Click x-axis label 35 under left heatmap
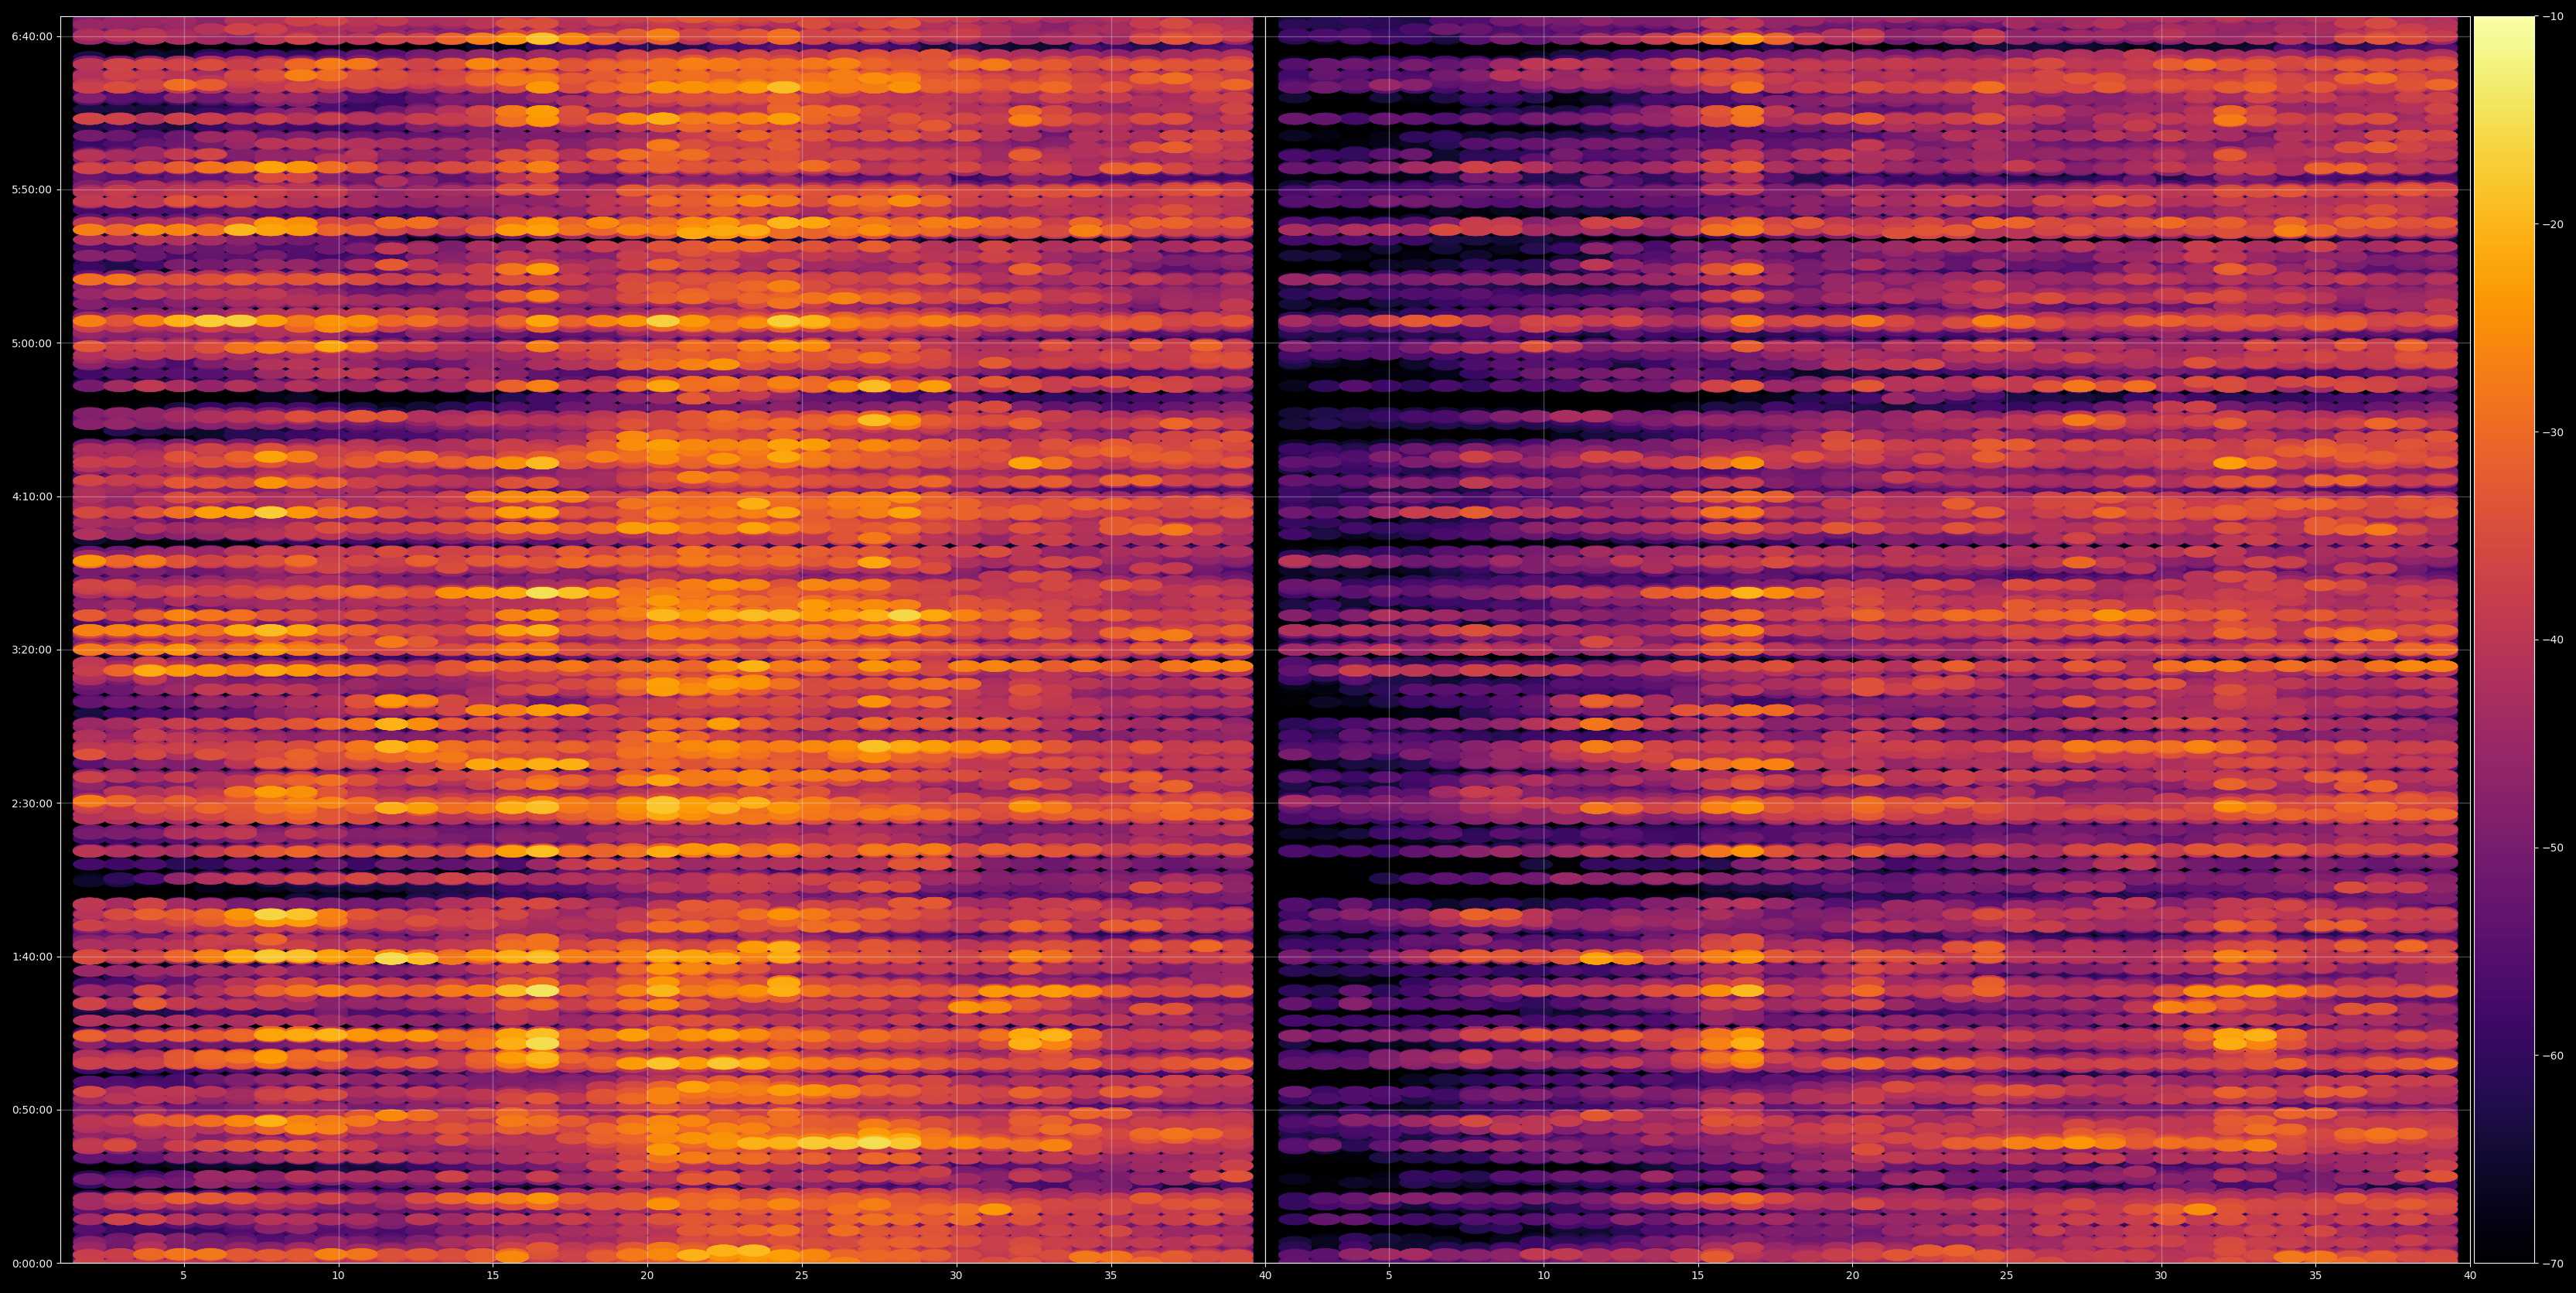 (1111, 1276)
